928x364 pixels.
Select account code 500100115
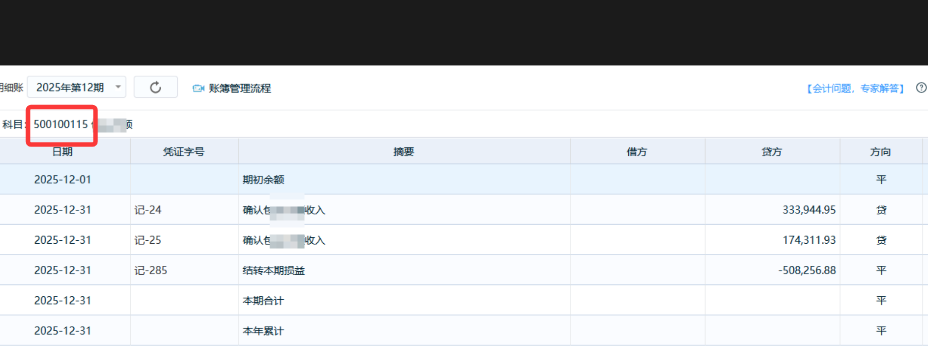pos(61,124)
